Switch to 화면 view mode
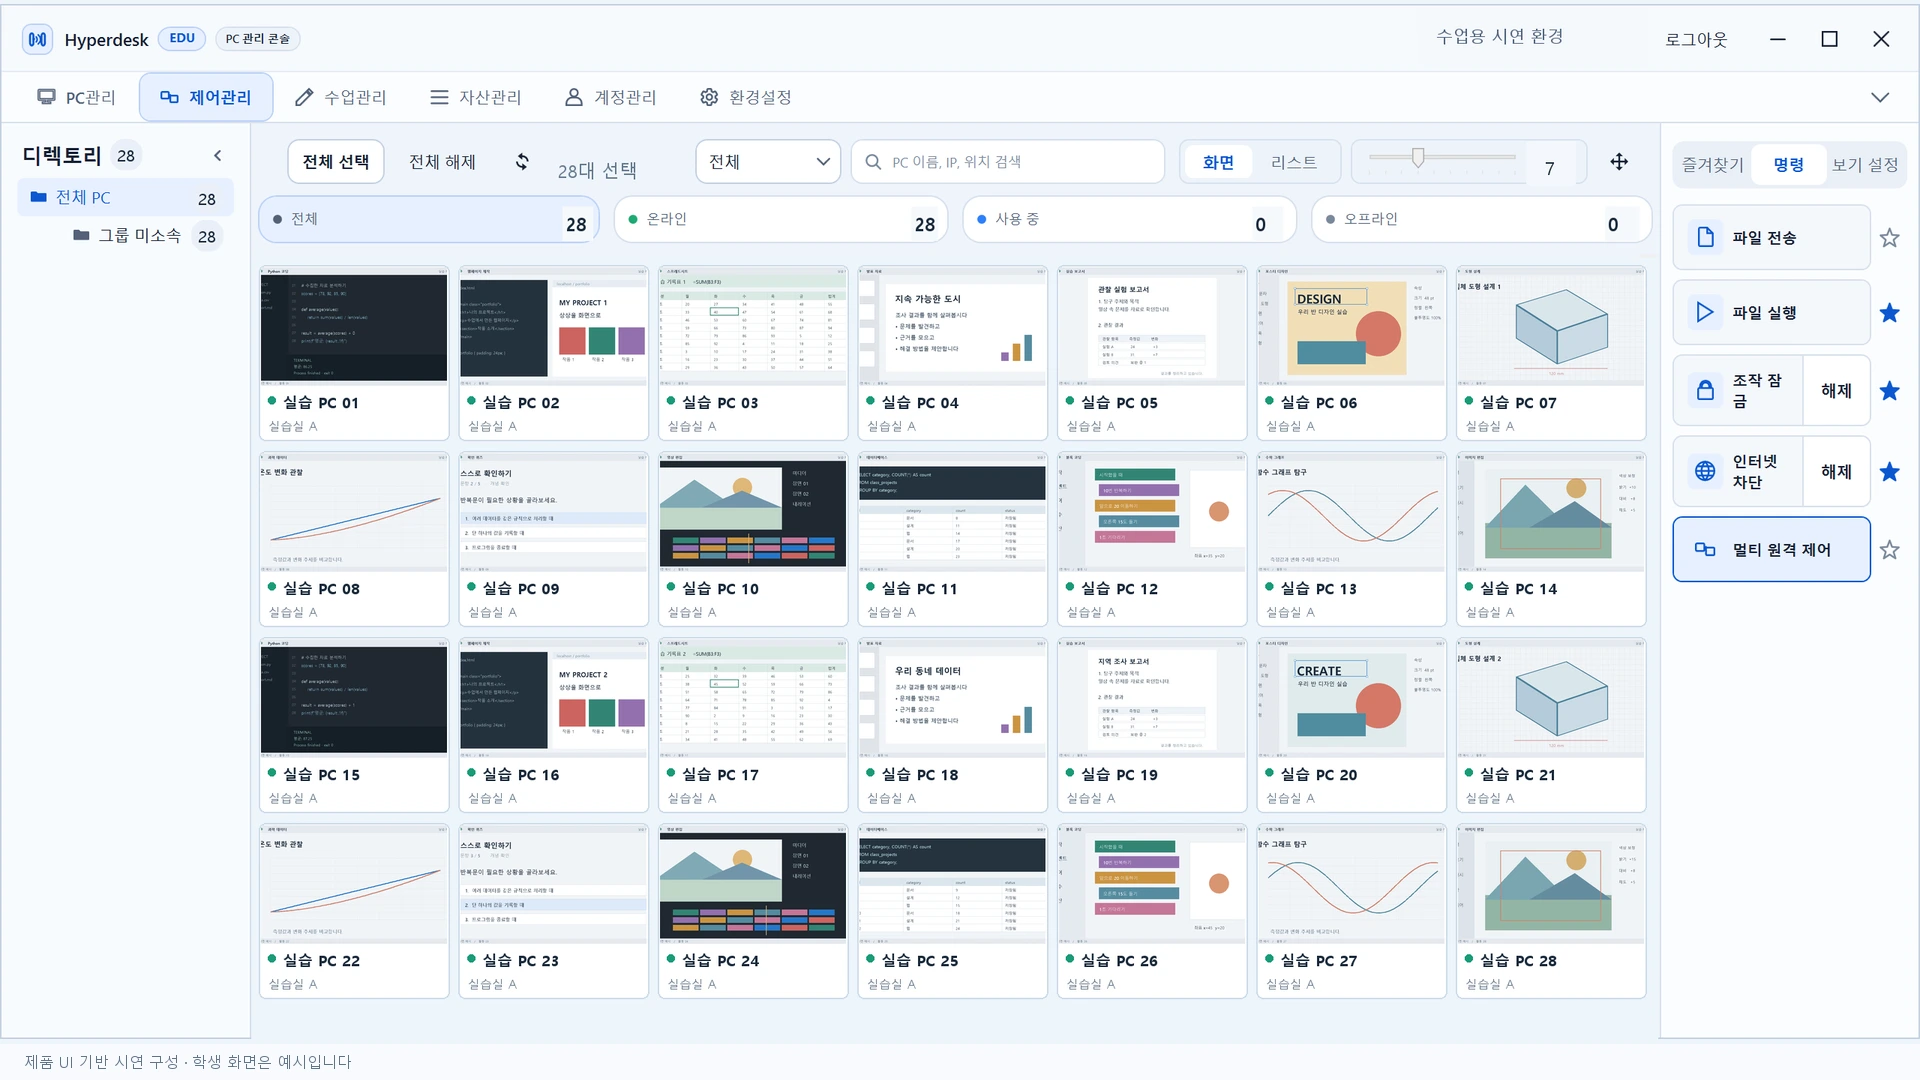The width and height of the screenshot is (1920, 1080). (1217, 162)
